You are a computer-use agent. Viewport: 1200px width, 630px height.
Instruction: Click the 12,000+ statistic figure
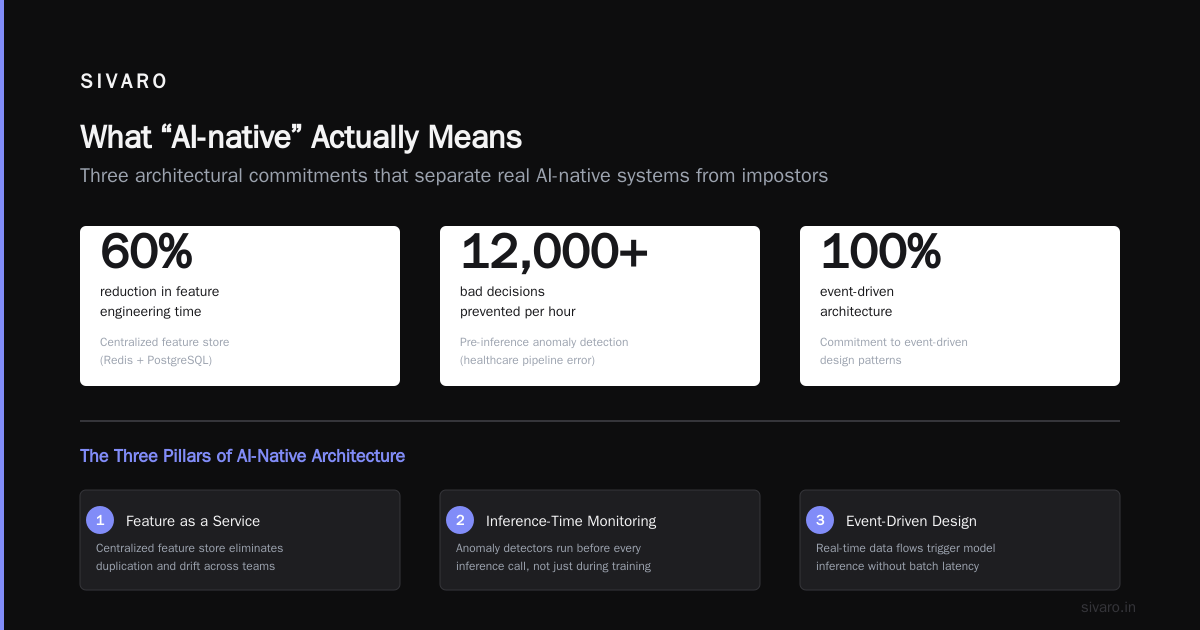(554, 251)
